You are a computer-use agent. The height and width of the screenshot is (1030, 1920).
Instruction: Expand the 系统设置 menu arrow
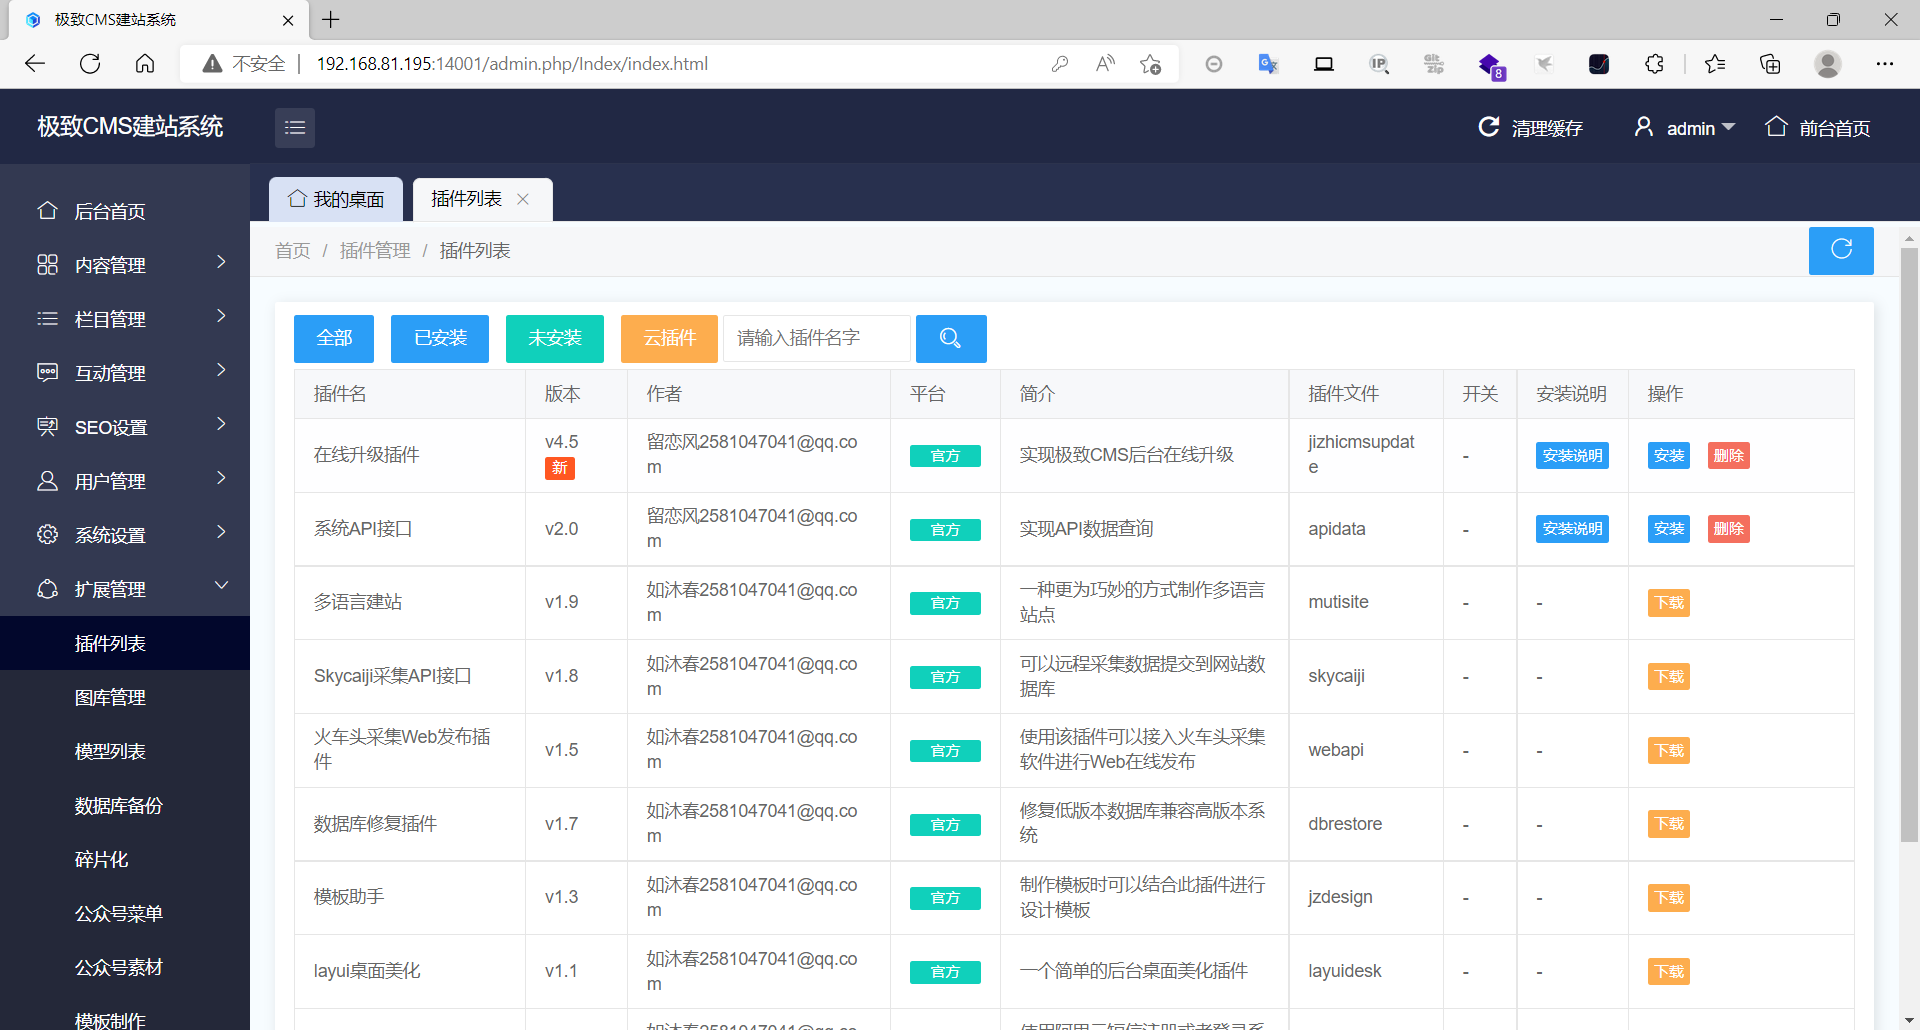click(222, 532)
